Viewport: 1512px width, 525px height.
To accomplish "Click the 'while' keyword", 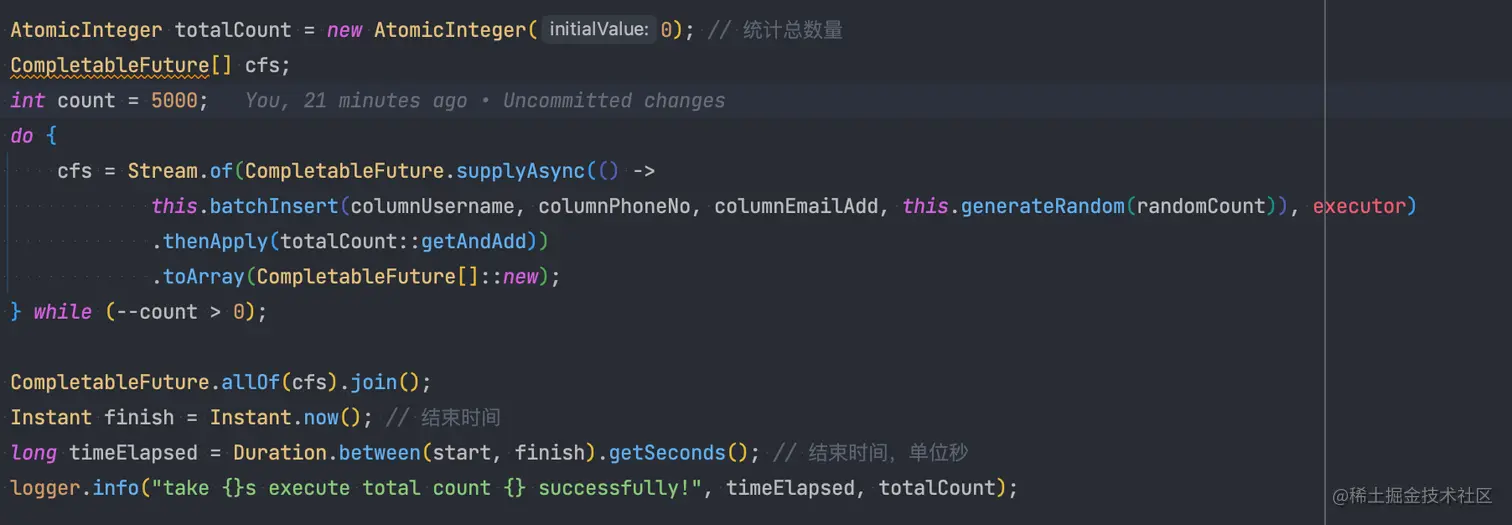I will pos(62,312).
